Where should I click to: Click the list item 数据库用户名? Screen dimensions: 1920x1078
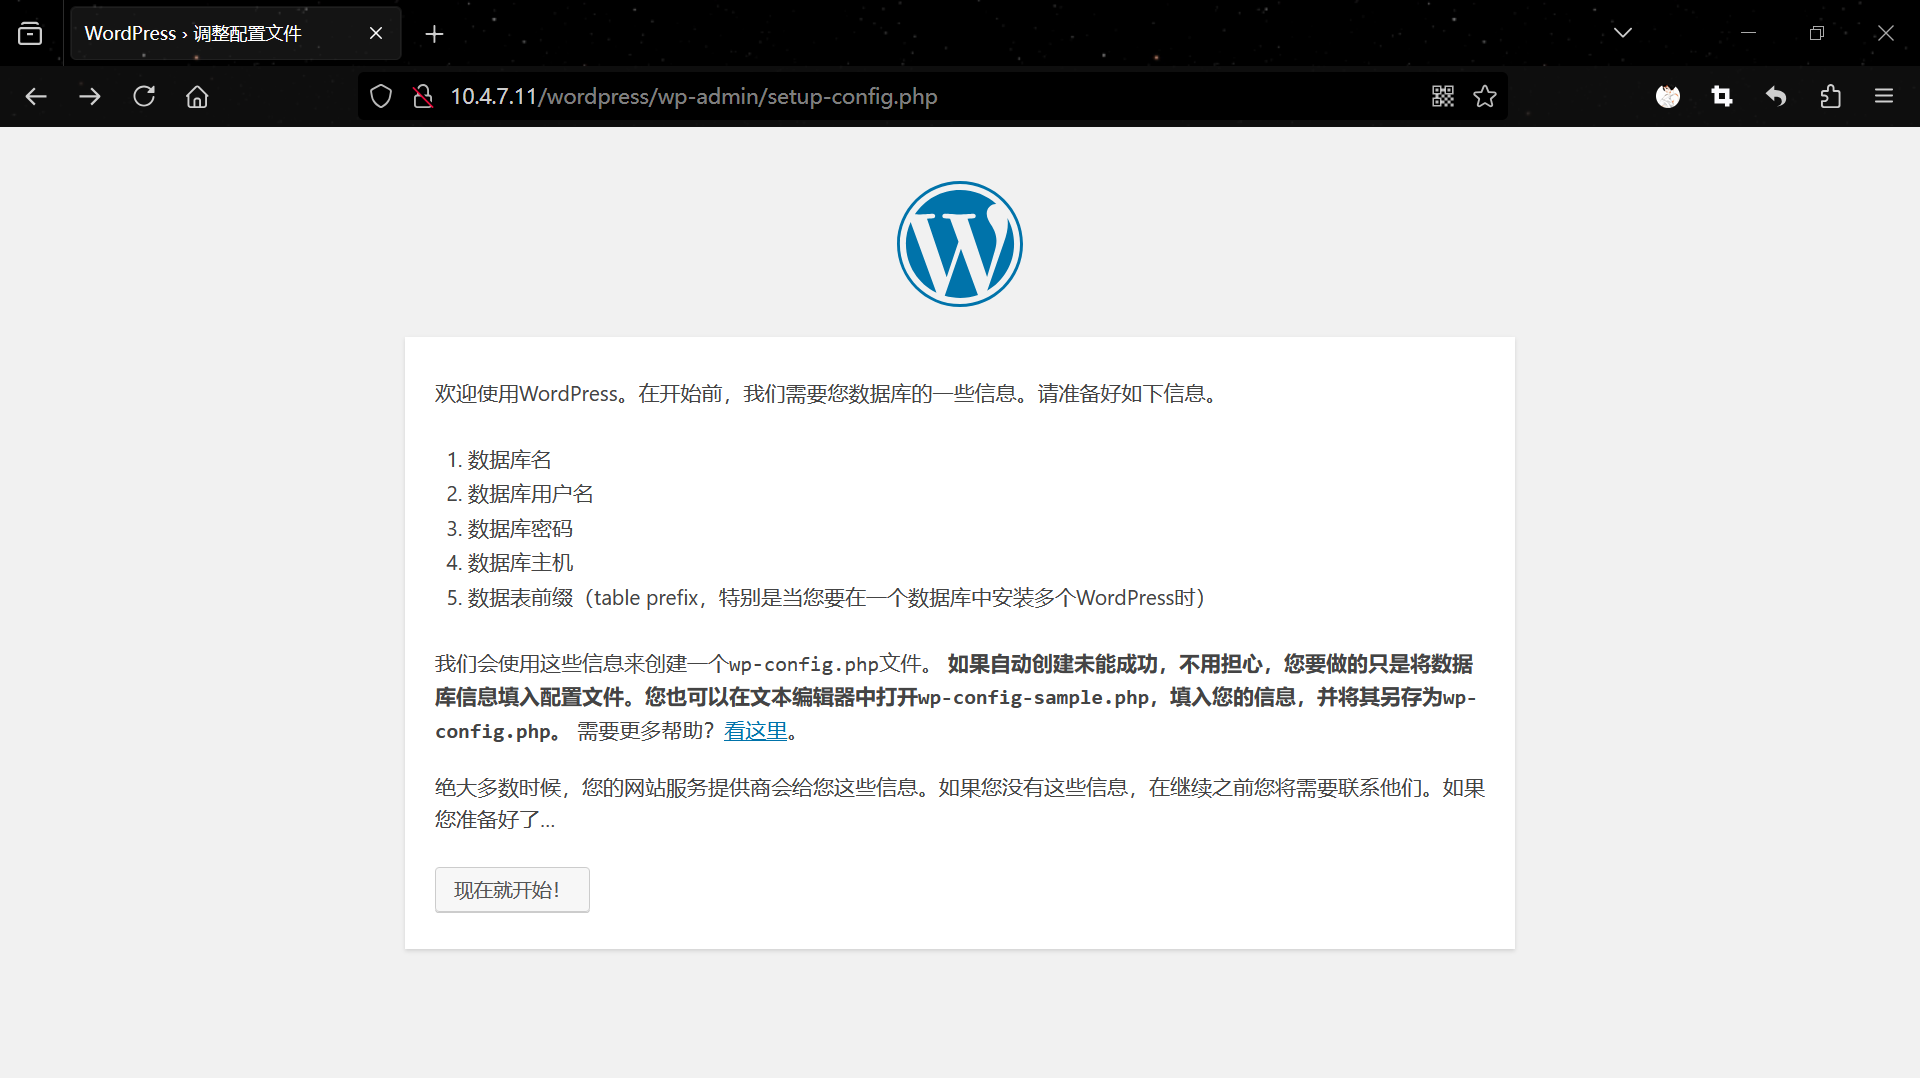click(530, 494)
